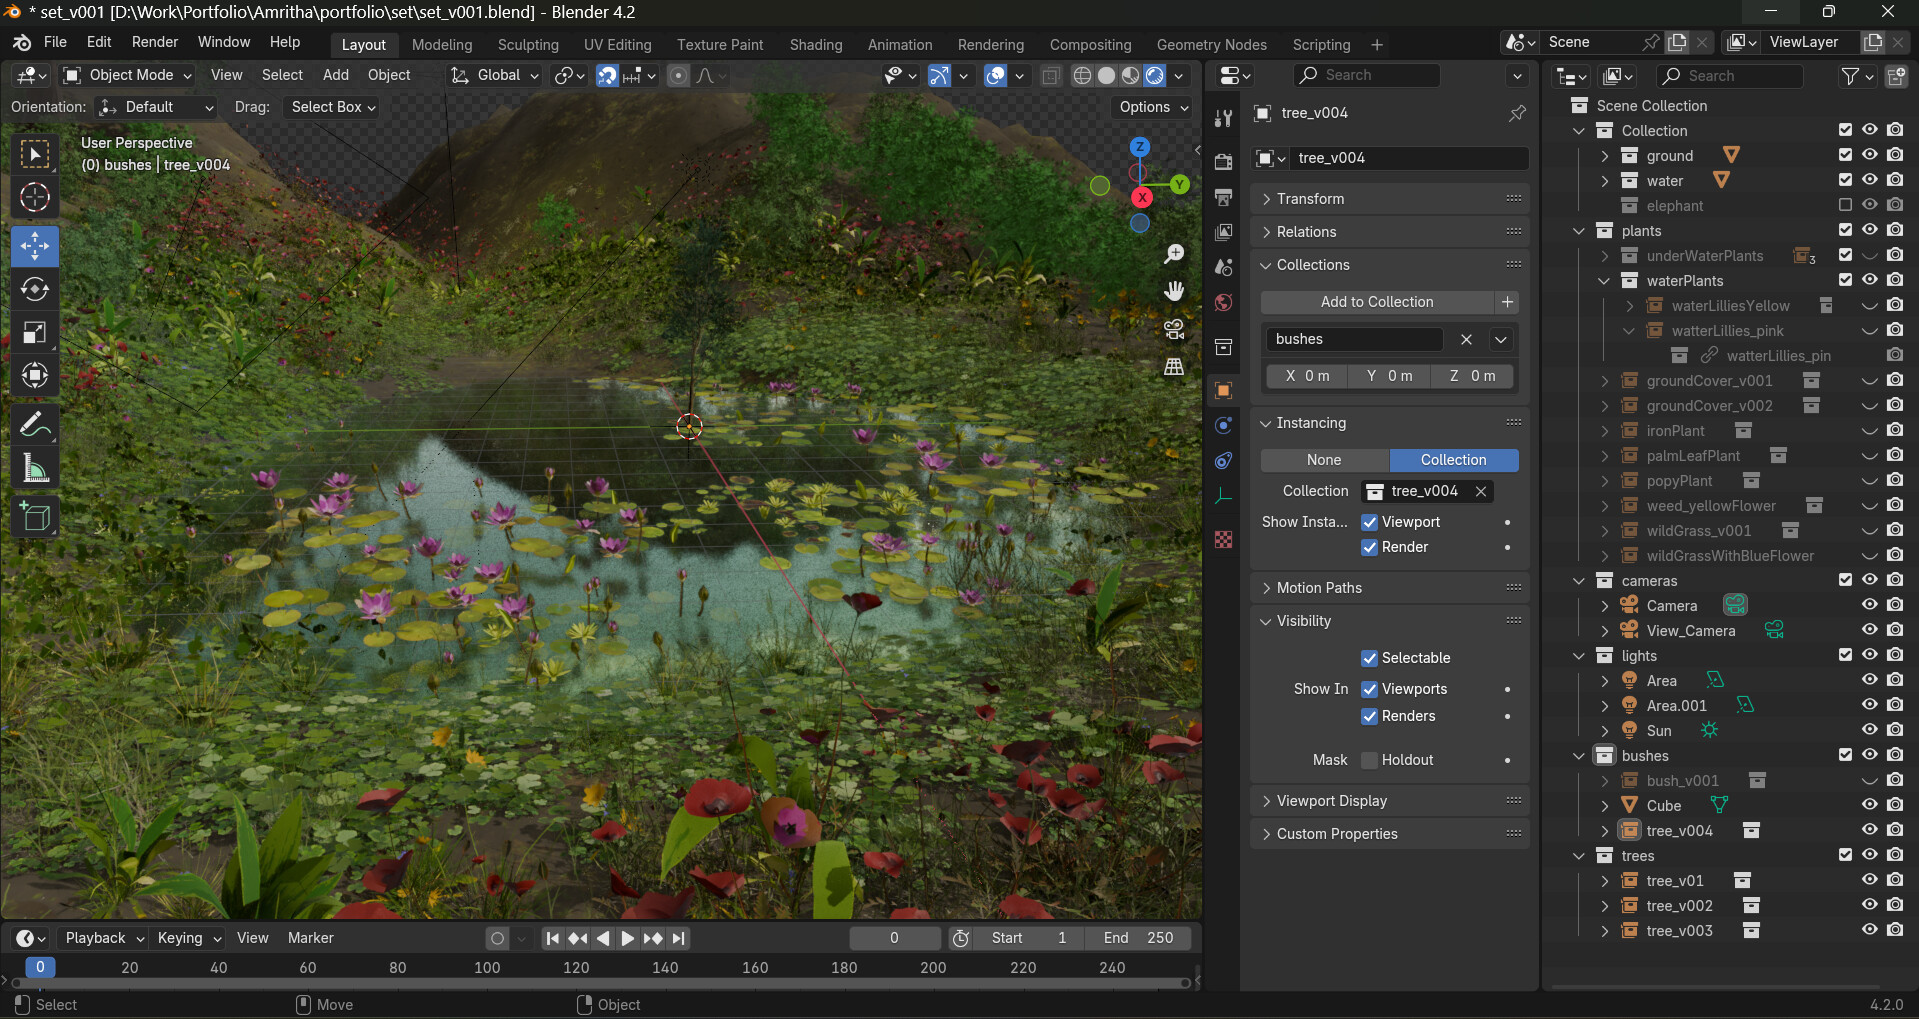The height and width of the screenshot is (1019, 1919).
Task: Toggle snapping with the magnet icon
Action: (607, 75)
